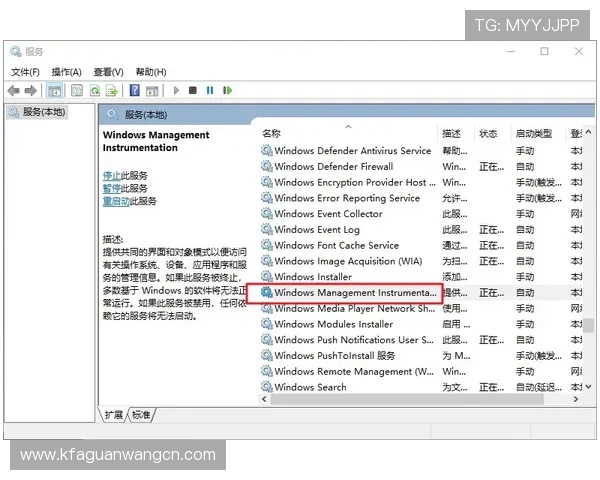Click the Restart service toolbar button
Screen dimensions: 600x480
[227, 90]
